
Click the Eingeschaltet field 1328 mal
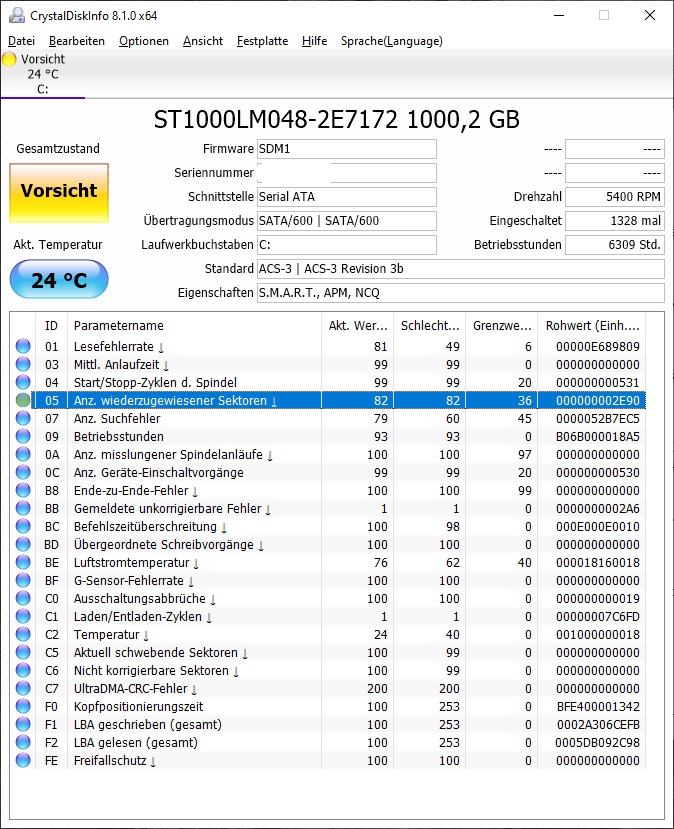[x=615, y=221]
